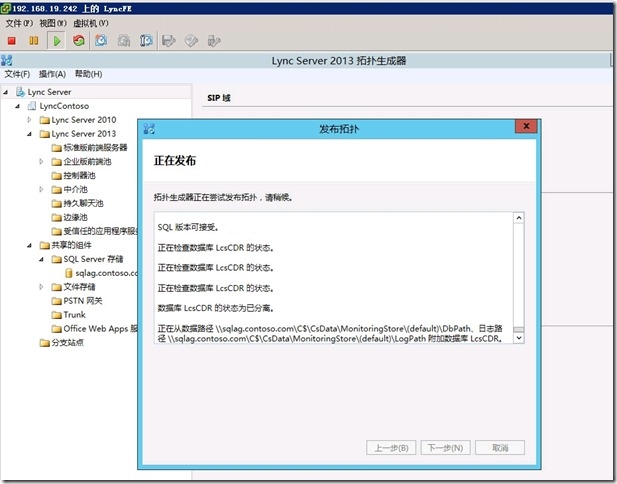Click the CD/DVD drive connect icon
The image size is (617, 484).
[191, 41]
